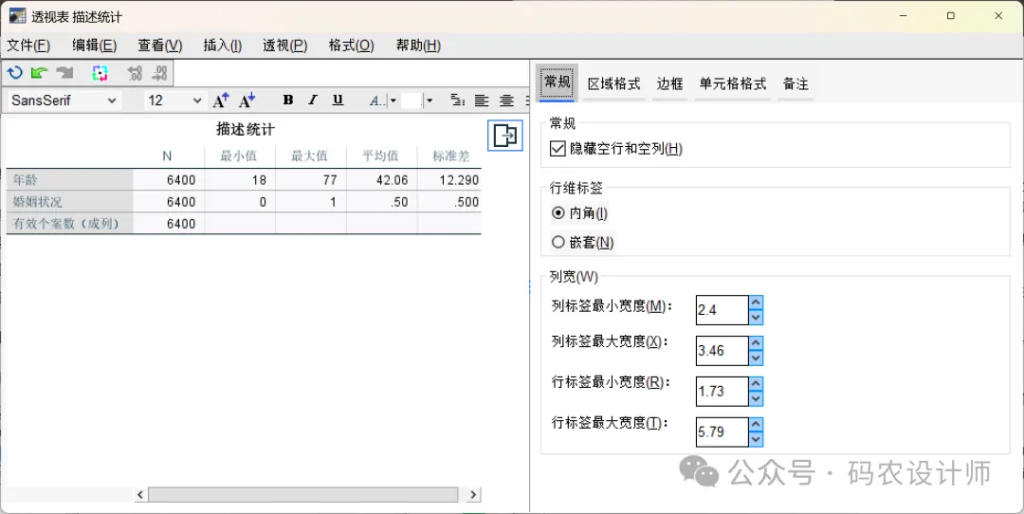Image resolution: width=1024 pixels, height=514 pixels.
Task: Toggle bold formatting
Action: point(288,100)
